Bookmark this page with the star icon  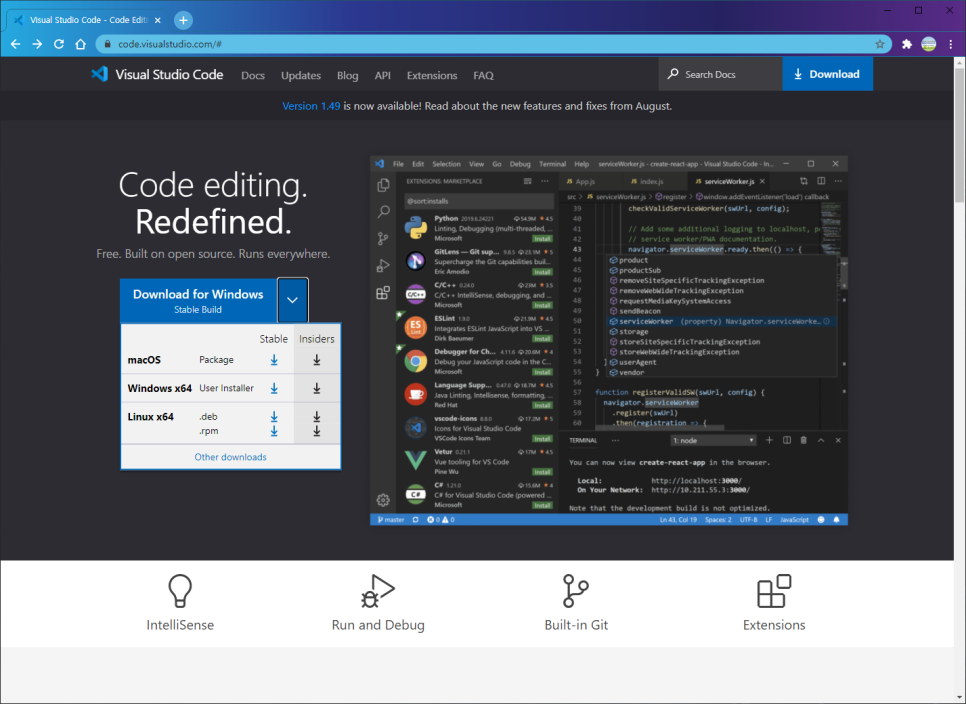[x=879, y=44]
